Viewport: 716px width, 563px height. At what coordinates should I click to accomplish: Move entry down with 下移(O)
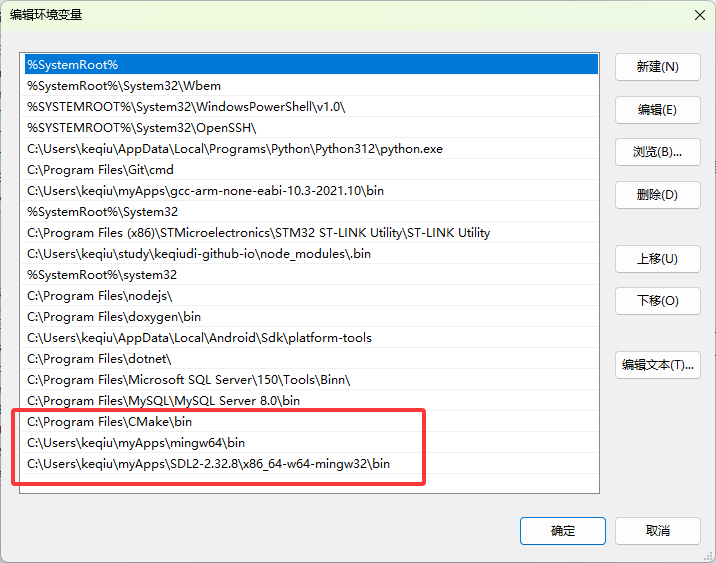(657, 301)
